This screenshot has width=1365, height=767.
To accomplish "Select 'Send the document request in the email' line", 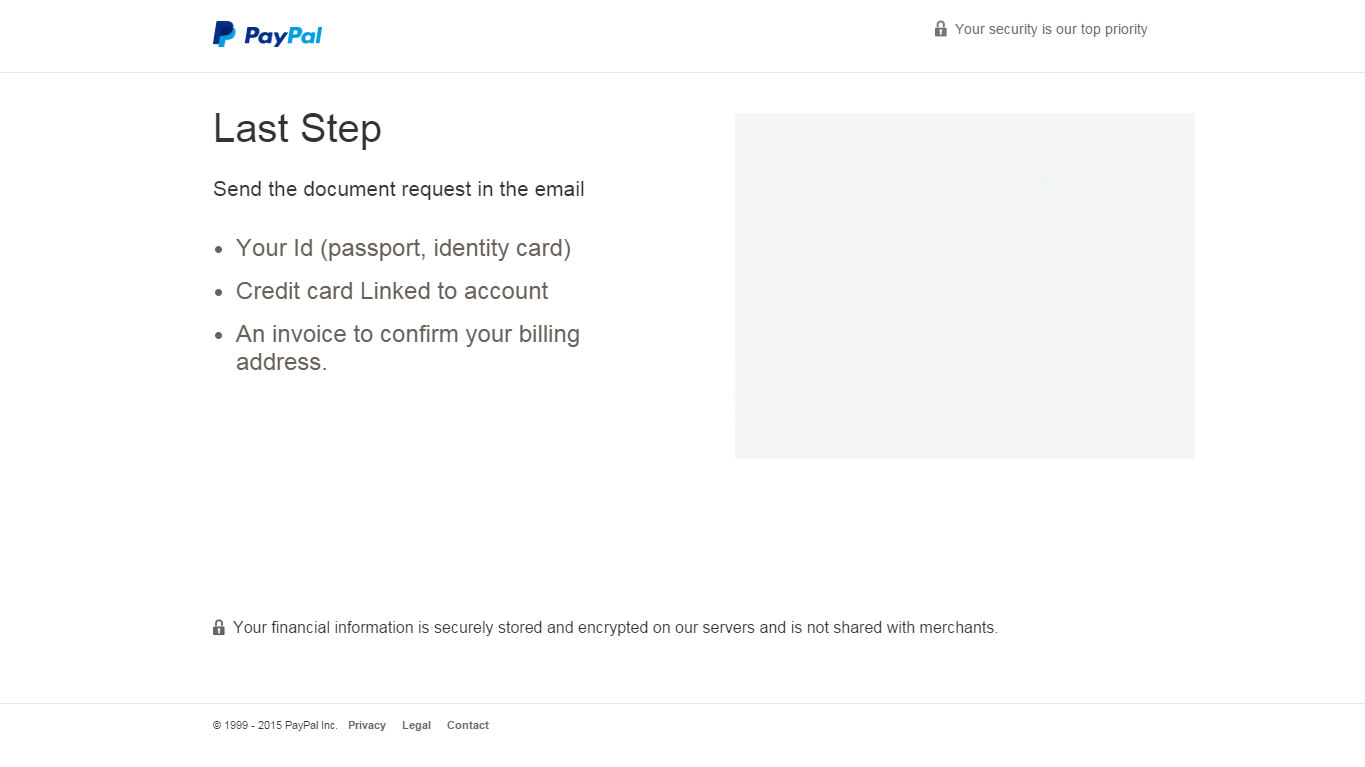I will point(399,189).
